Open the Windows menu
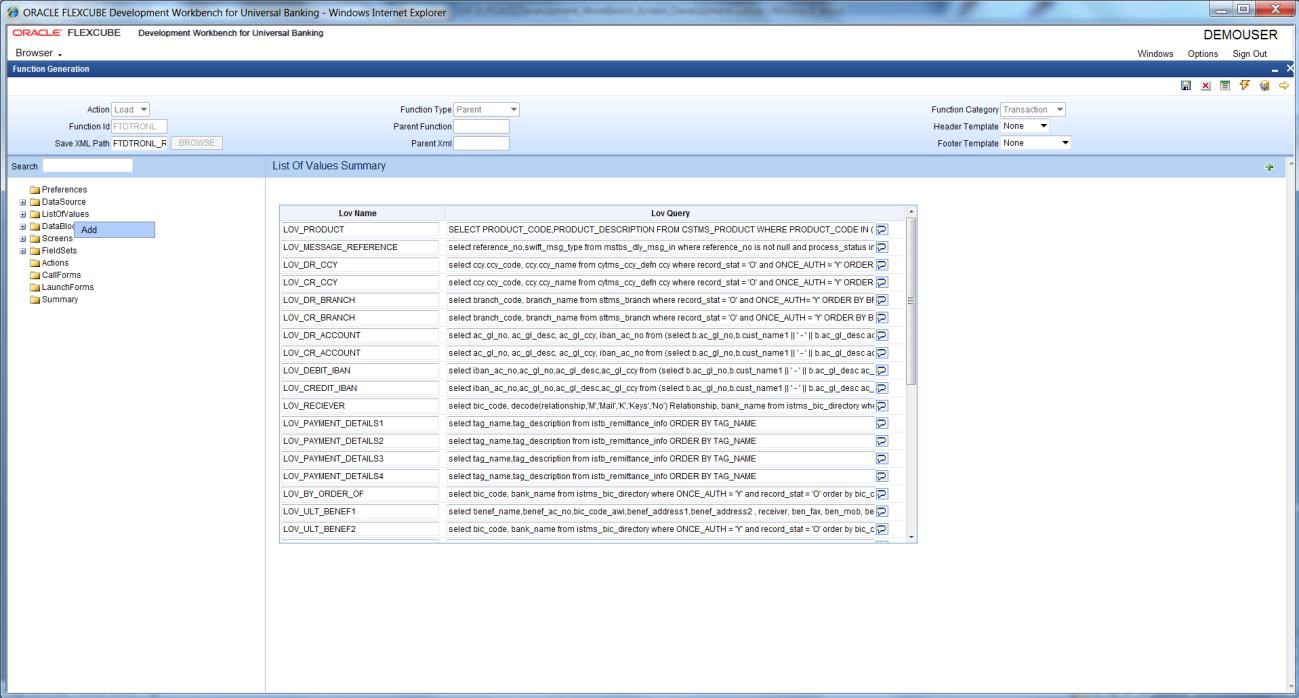Image resolution: width=1299 pixels, height=698 pixels. click(x=1156, y=54)
